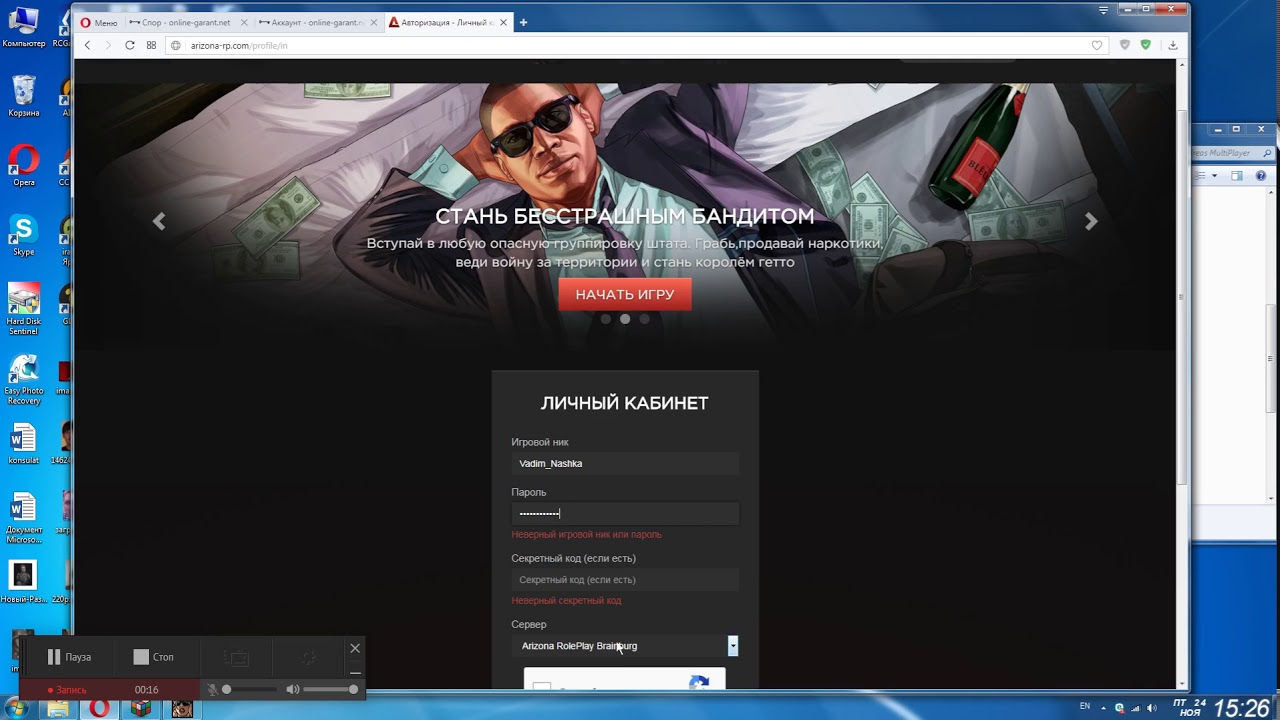The width and height of the screenshot is (1280, 720).
Task: Pause the recording with Пауза
Action: tap(69, 657)
